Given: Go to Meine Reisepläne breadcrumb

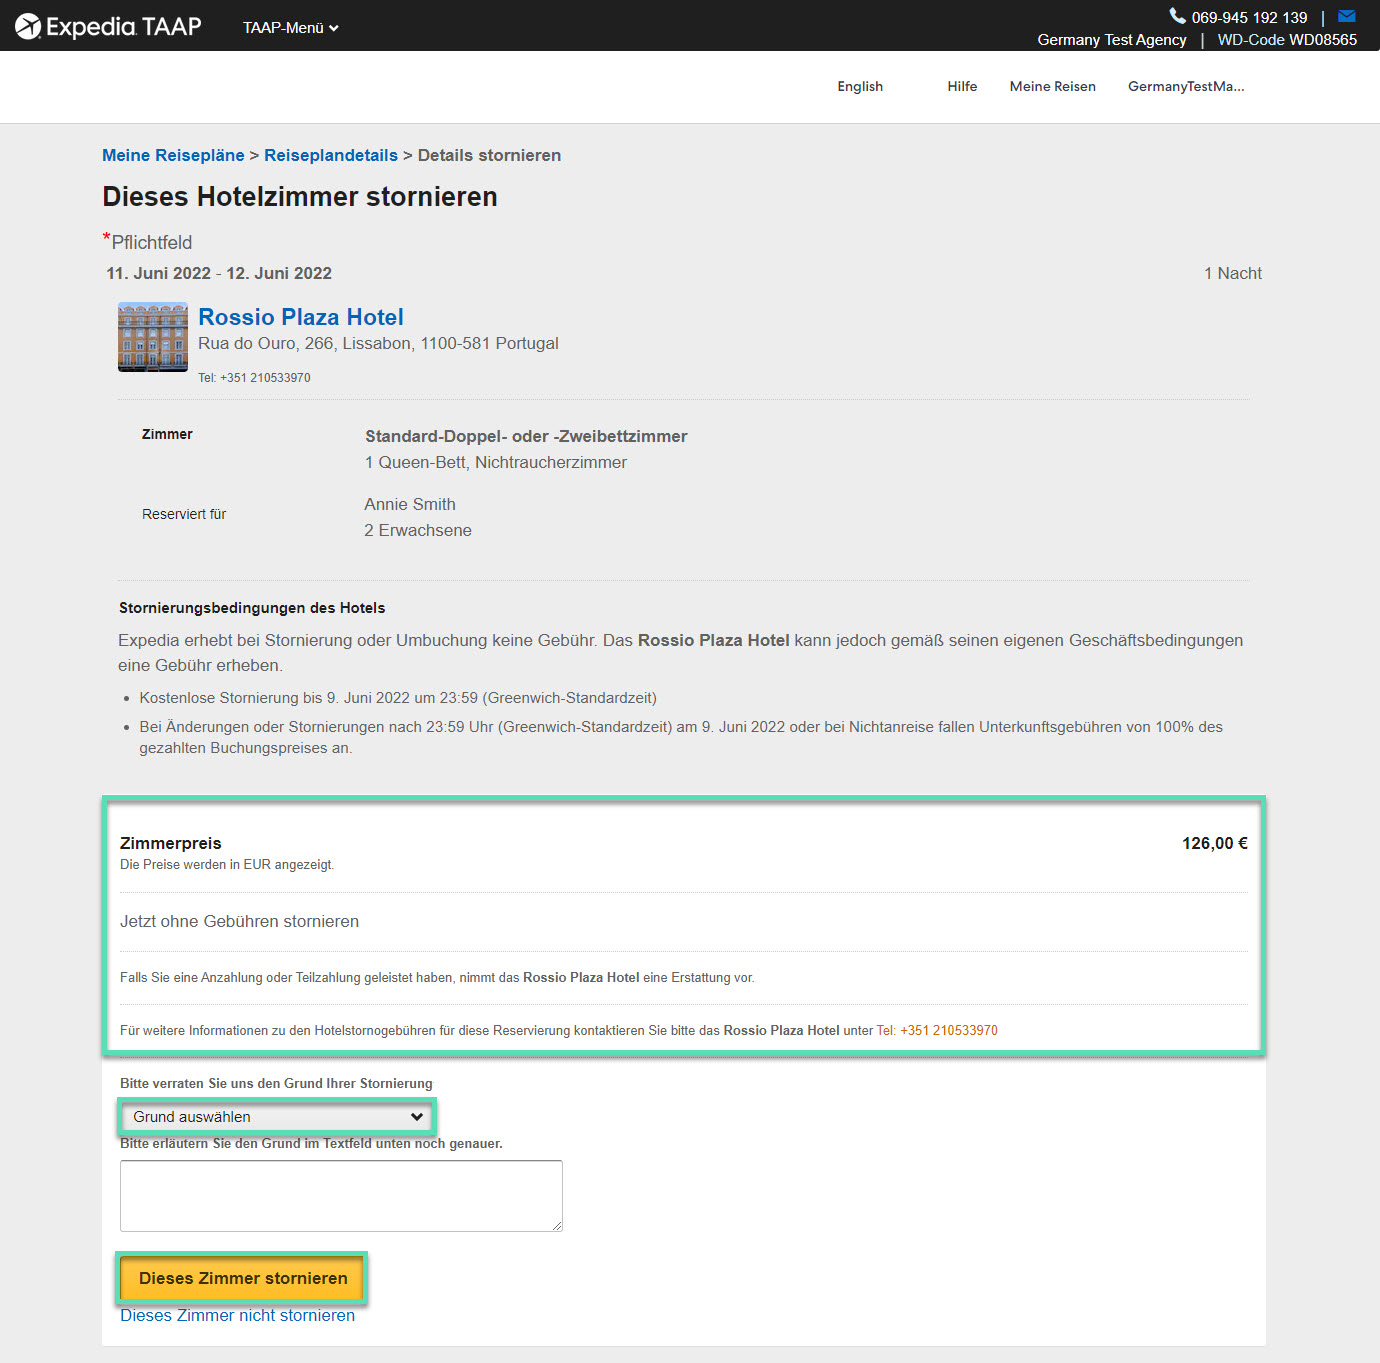Looking at the screenshot, I should coord(173,155).
